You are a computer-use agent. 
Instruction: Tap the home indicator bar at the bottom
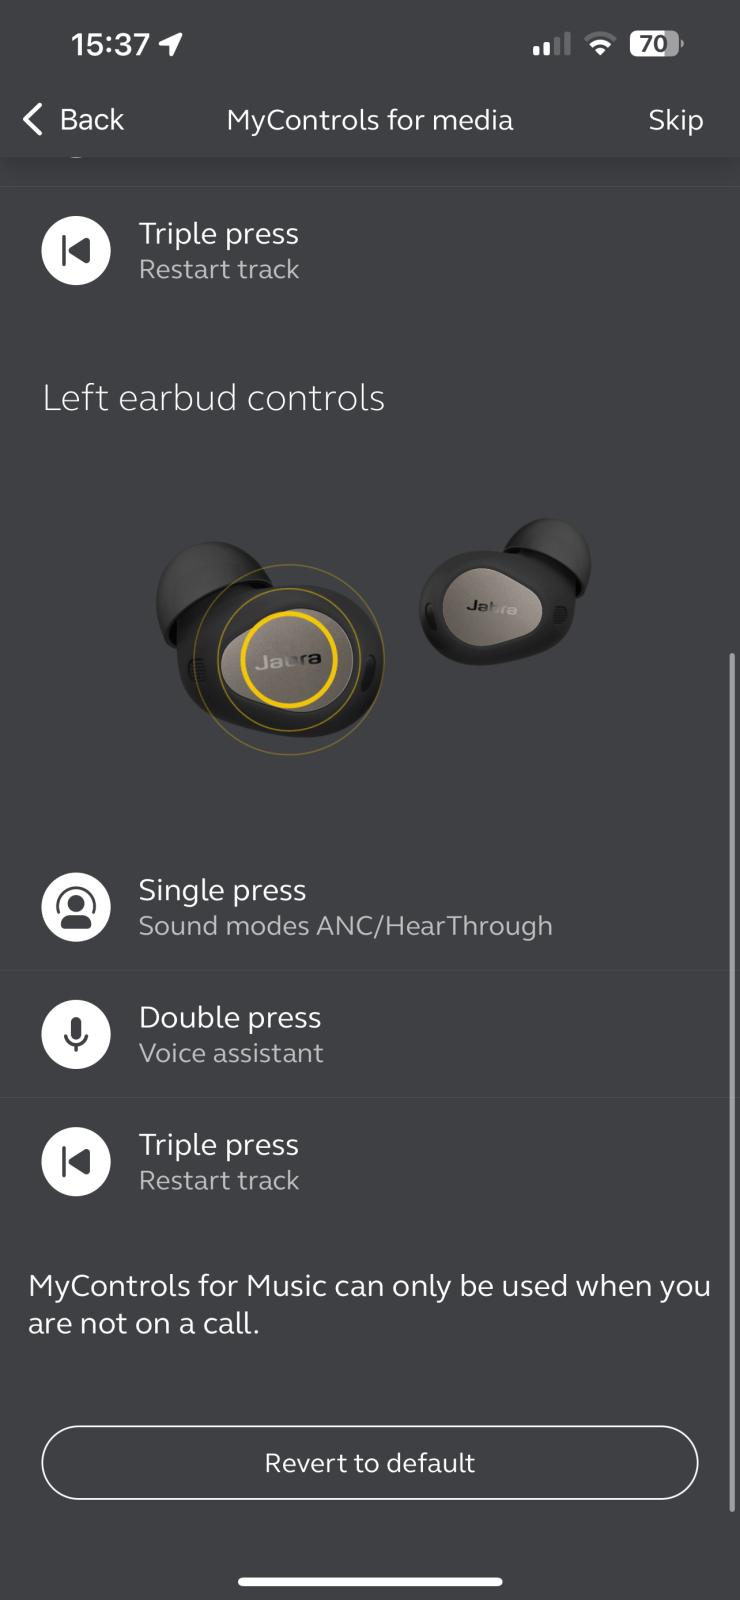pos(370,1582)
